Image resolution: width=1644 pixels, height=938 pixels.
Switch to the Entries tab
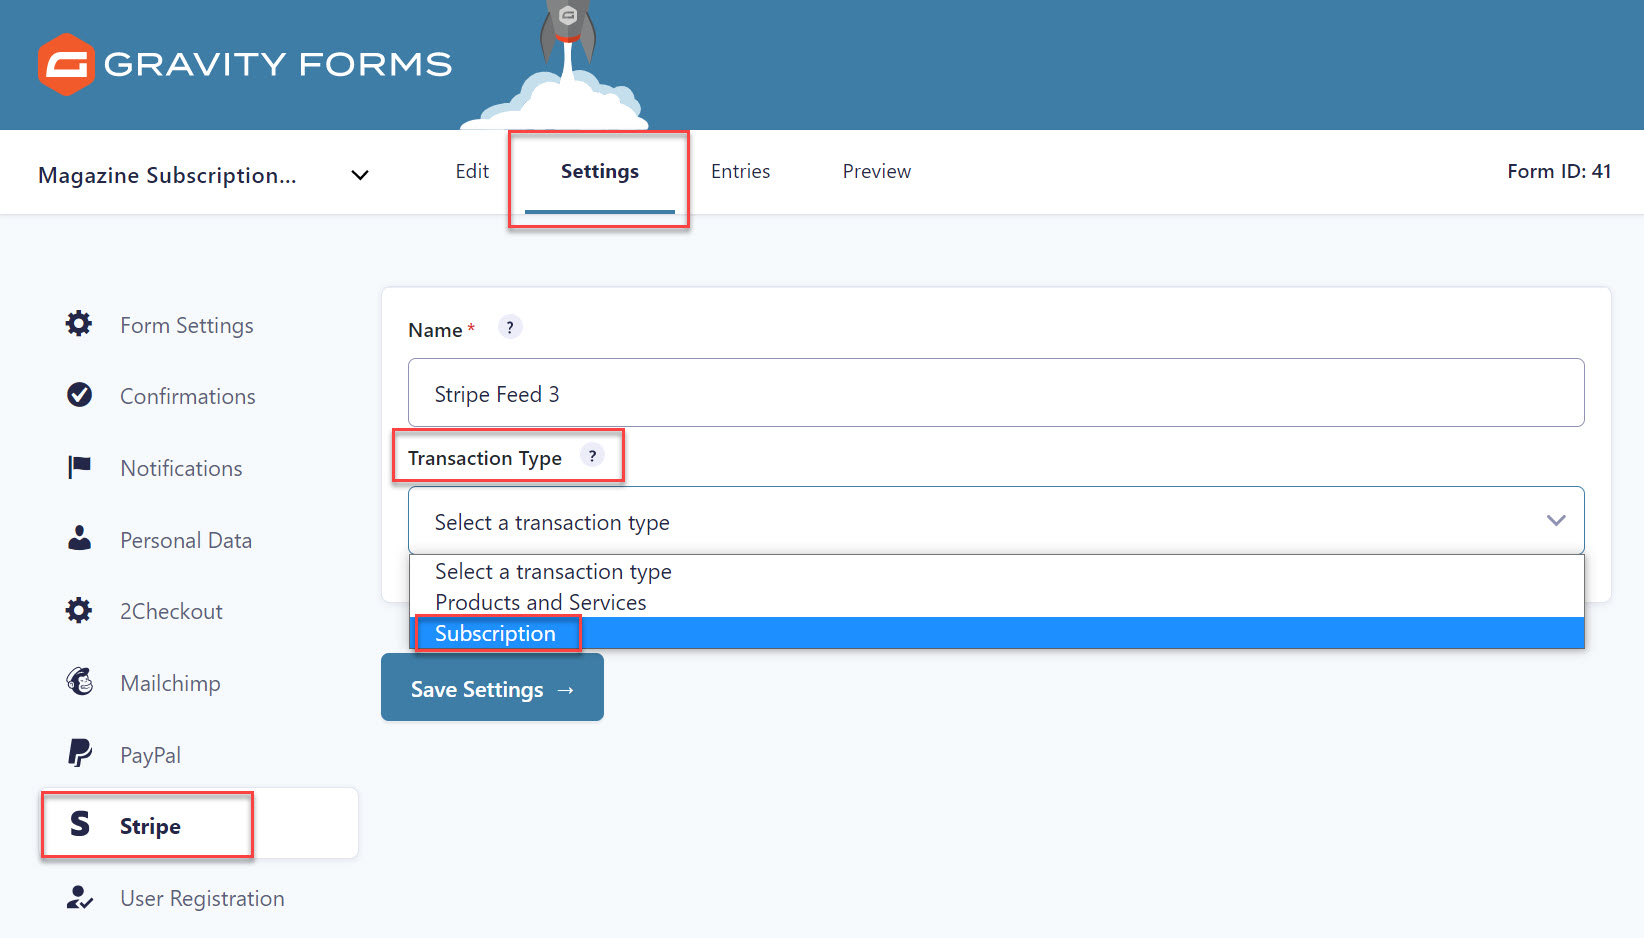pos(740,171)
